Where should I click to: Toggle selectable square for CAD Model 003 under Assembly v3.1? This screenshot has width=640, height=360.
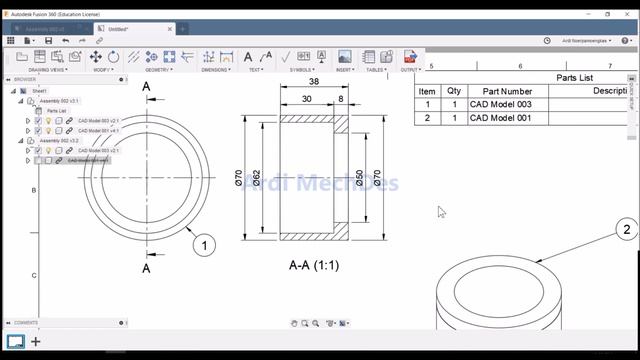pyautogui.click(x=59, y=120)
